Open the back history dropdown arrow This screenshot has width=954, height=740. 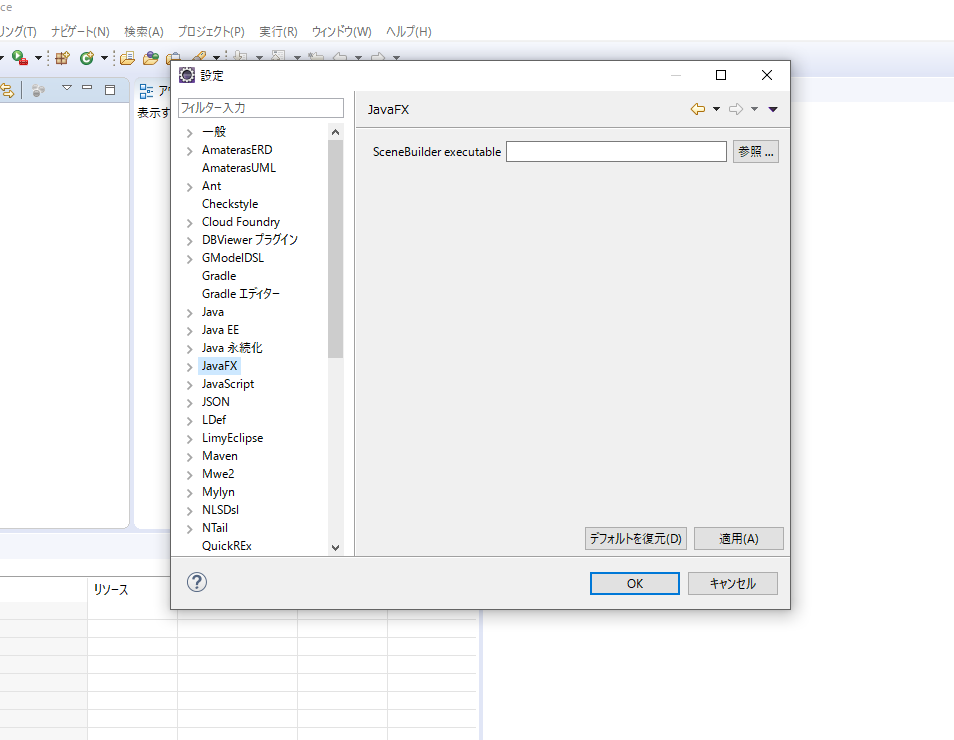pos(716,109)
